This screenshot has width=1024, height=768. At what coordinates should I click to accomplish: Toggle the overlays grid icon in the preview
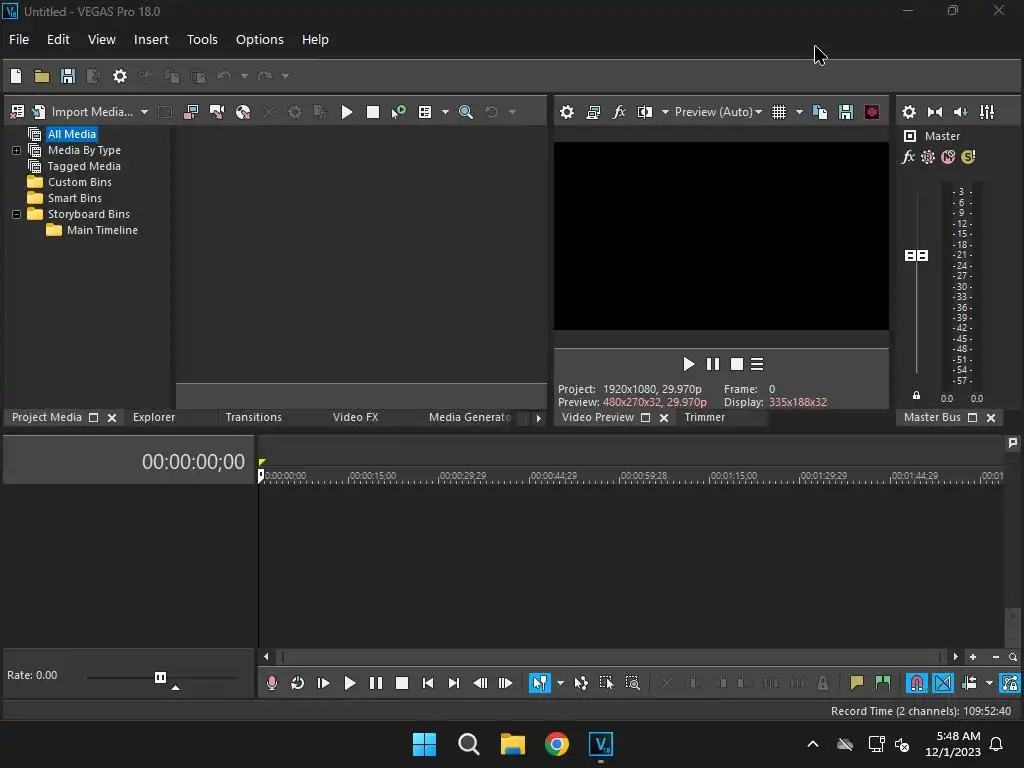tap(778, 112)
